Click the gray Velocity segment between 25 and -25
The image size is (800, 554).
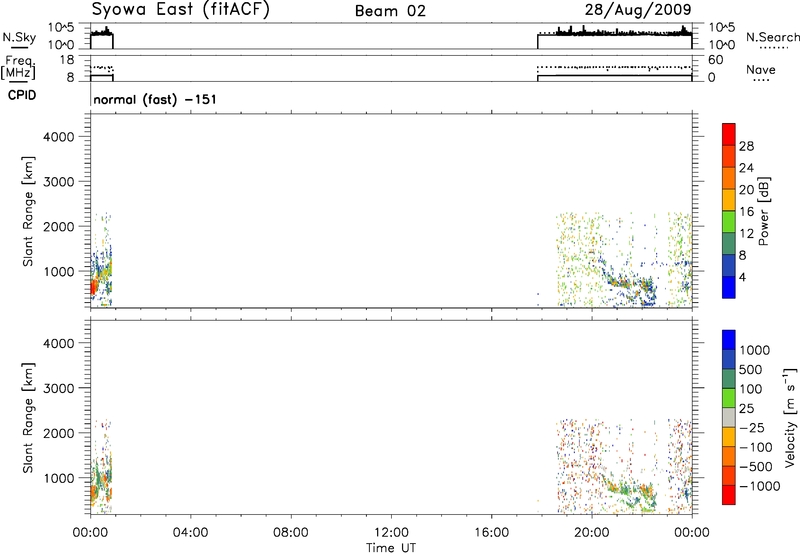coord(729,417)
